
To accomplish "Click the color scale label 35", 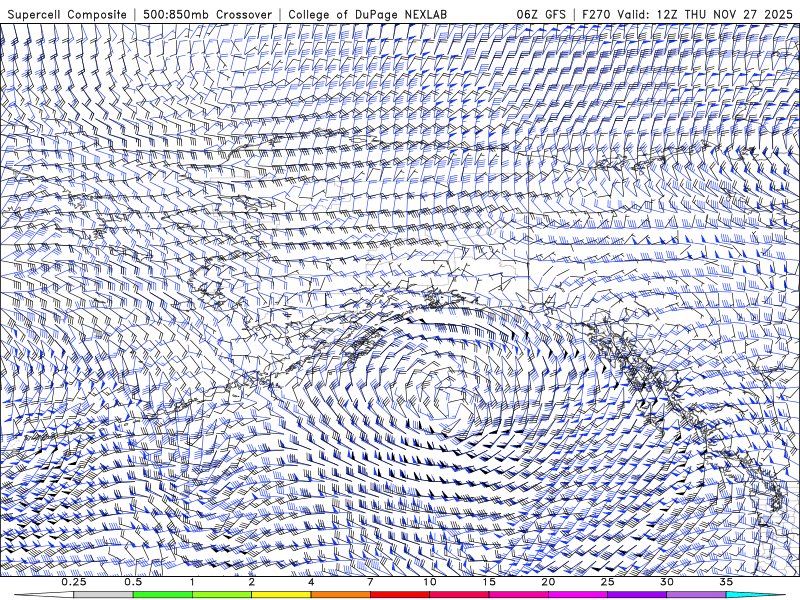I will tap(726, 582).
